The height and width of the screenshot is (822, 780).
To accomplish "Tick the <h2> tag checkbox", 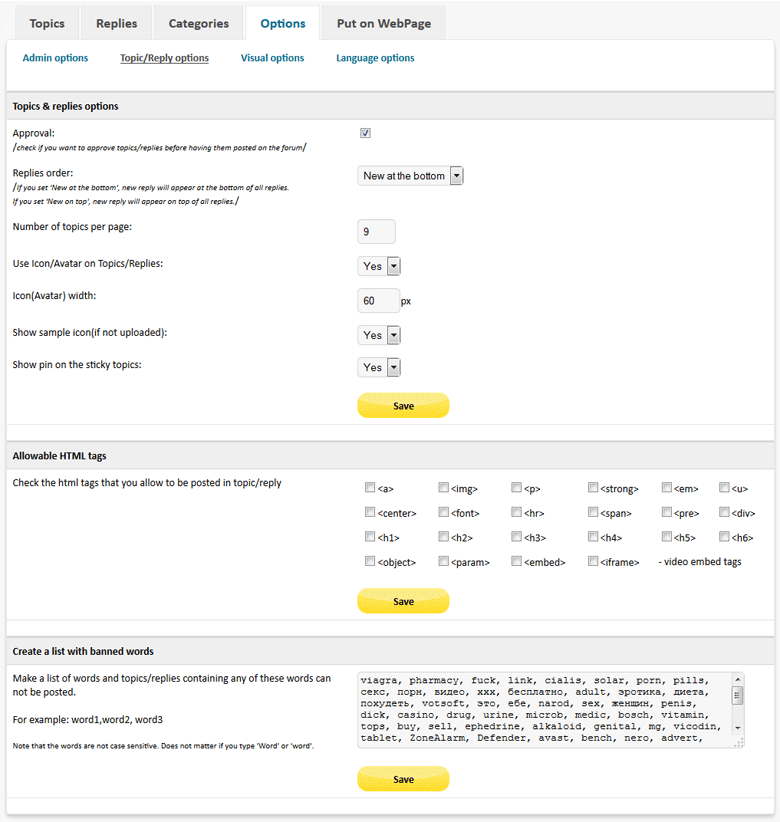I will [x=443, y=536].
